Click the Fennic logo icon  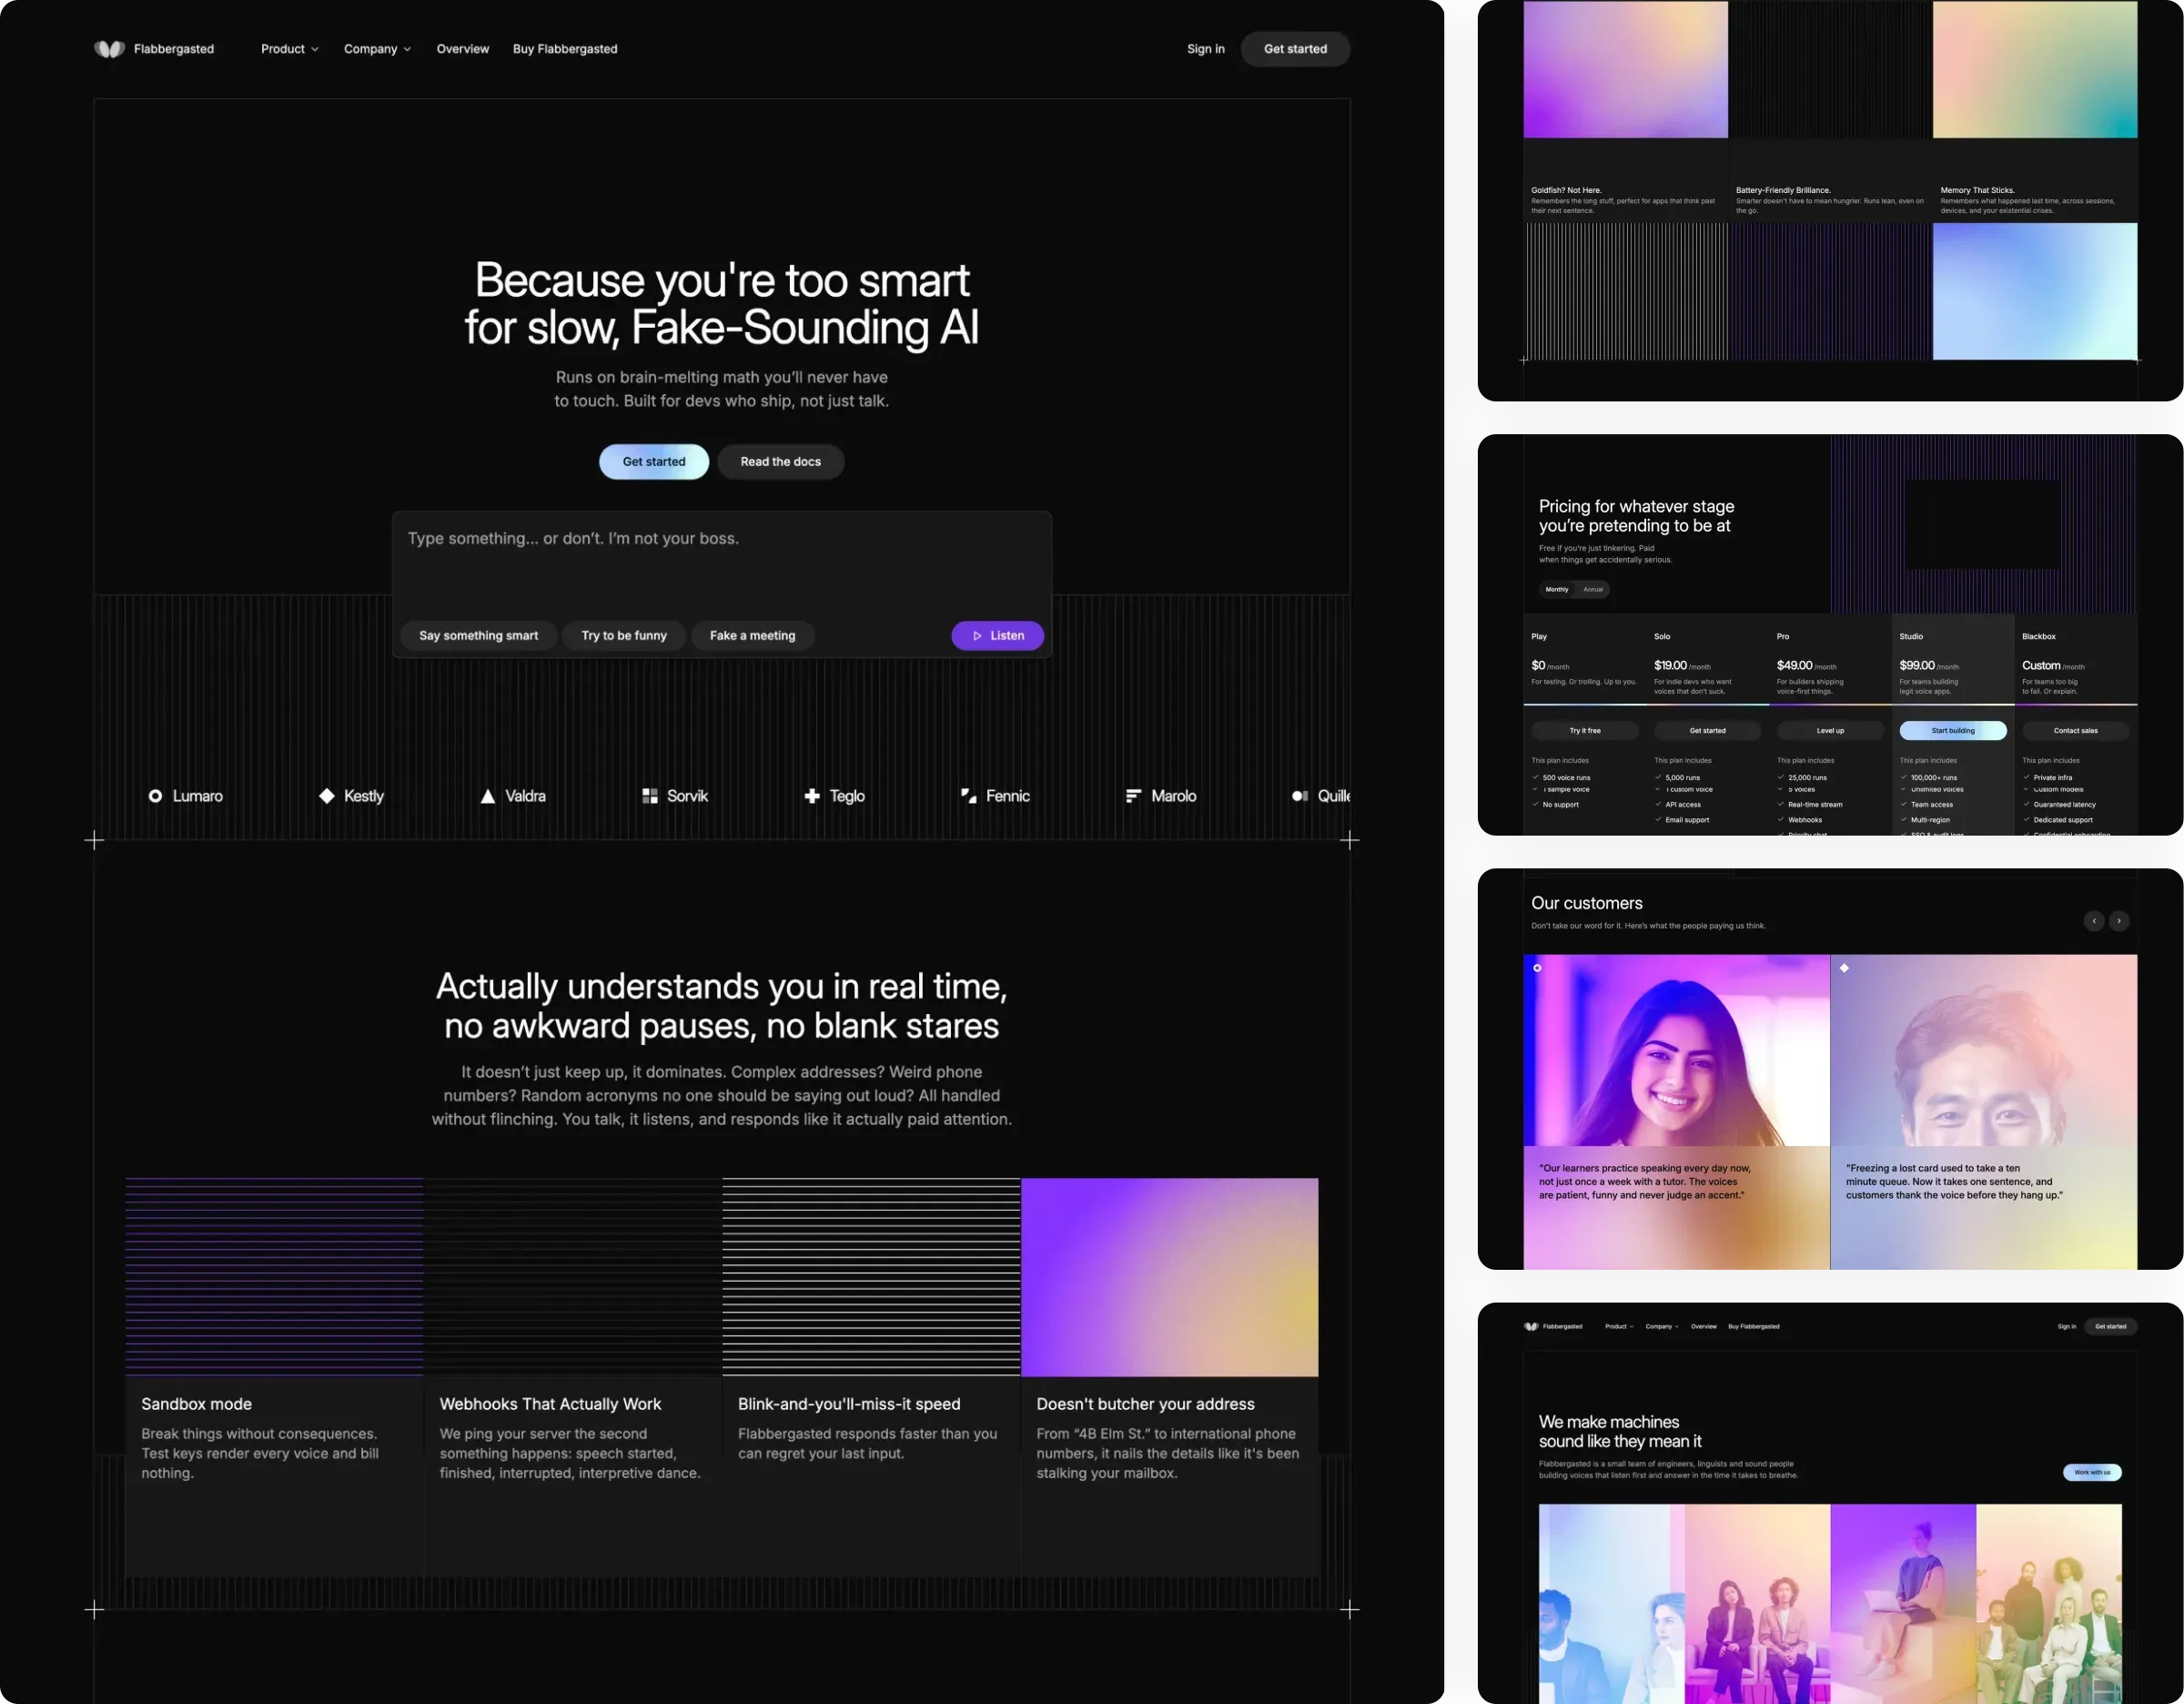[969, 796]
